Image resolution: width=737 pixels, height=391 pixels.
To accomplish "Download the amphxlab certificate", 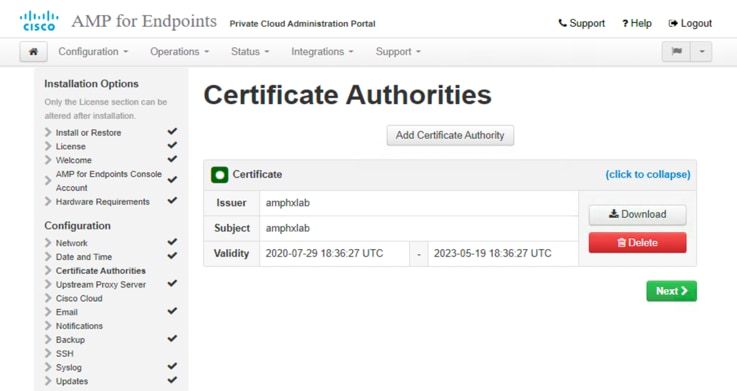I will 637,214.
